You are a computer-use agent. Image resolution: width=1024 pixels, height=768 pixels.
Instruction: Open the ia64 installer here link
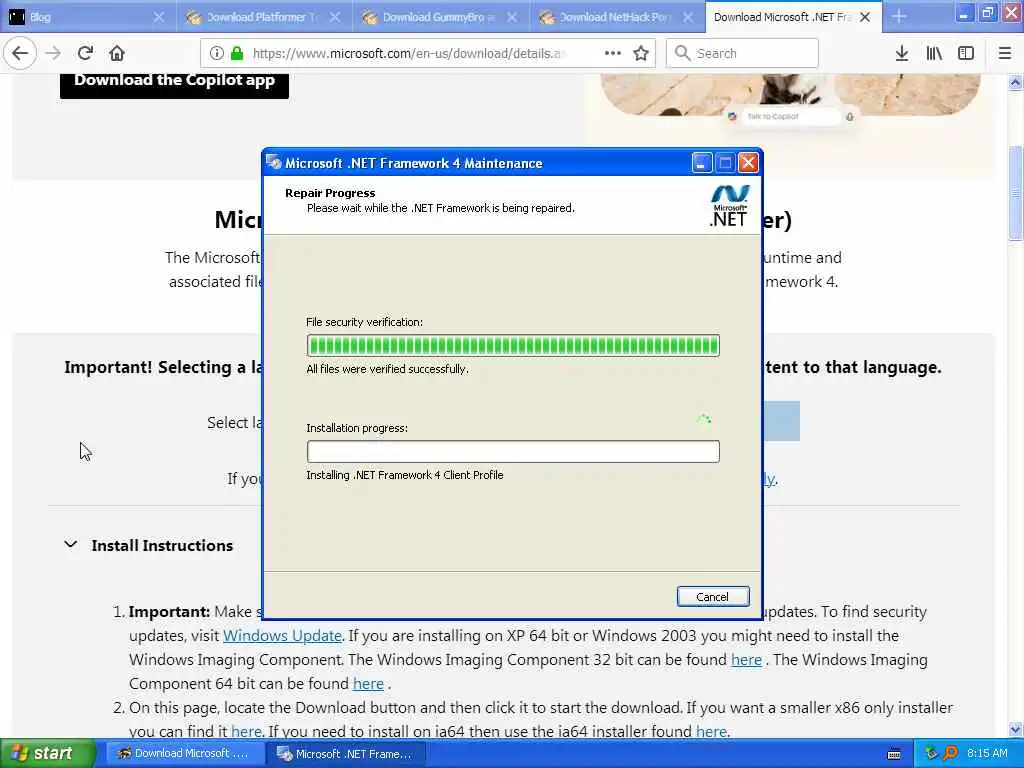[711, 731]
